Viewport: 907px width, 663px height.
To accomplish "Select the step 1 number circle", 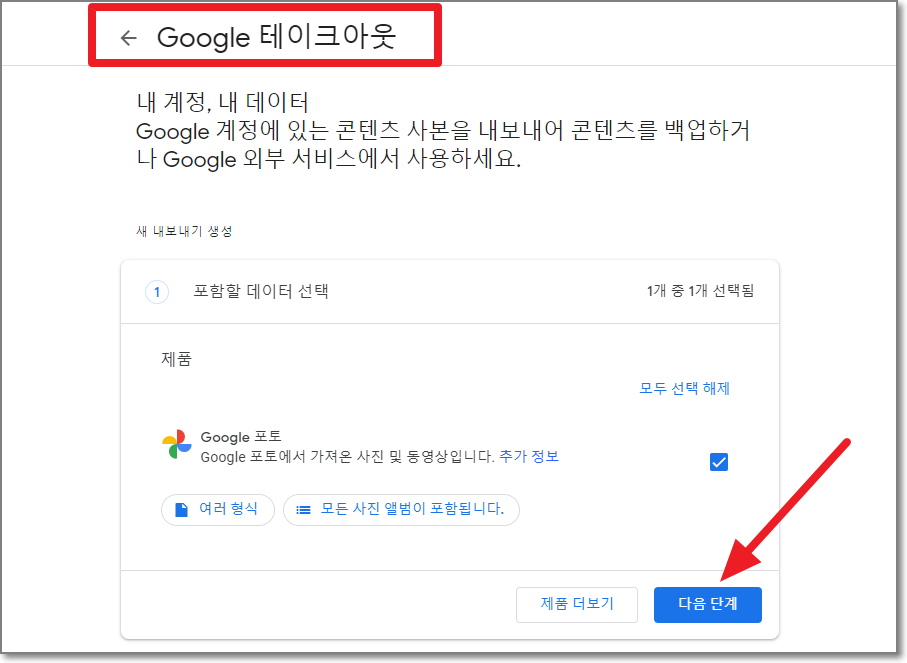I will point(157,292).
